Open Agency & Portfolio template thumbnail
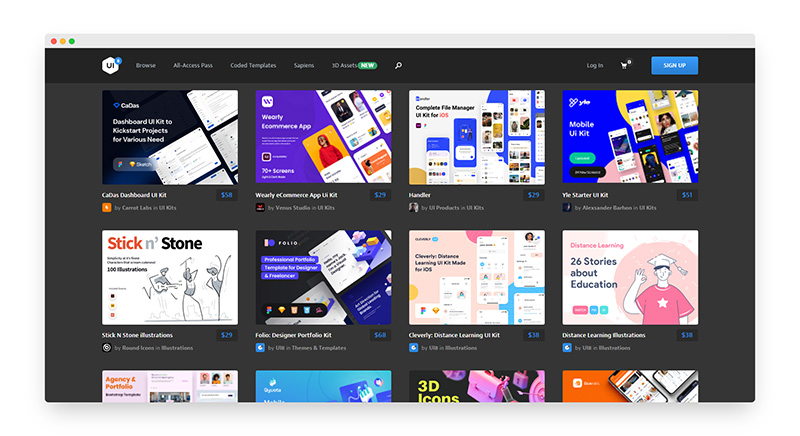Screen dimensions: 800x436 pyautogui.click(x=170, y=386)
